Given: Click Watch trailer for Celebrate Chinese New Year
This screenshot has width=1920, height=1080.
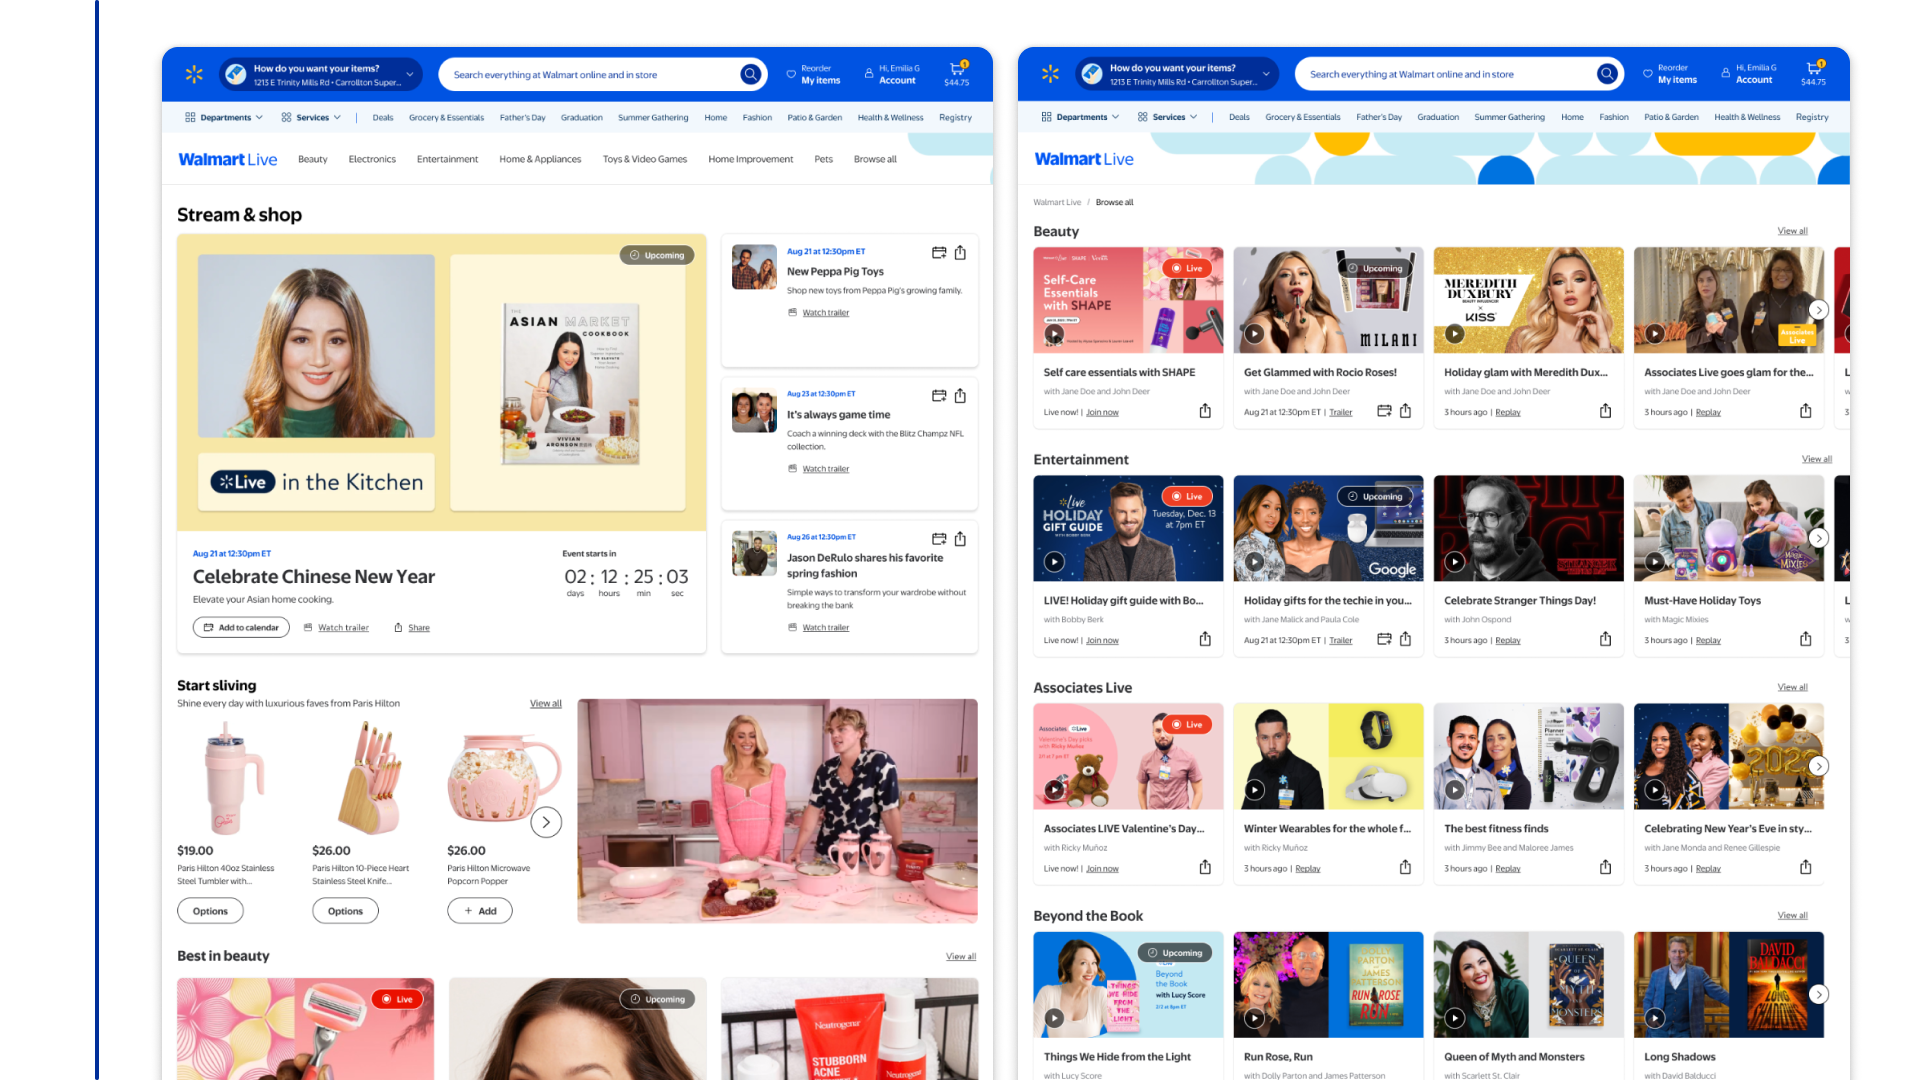Looking at the screenshot, I should coord(337,628).
